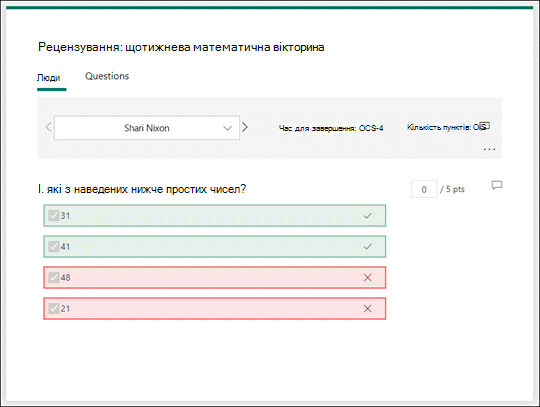
Task: Add comment to question 1 via speech bubble
Action: tap(497, 185)
